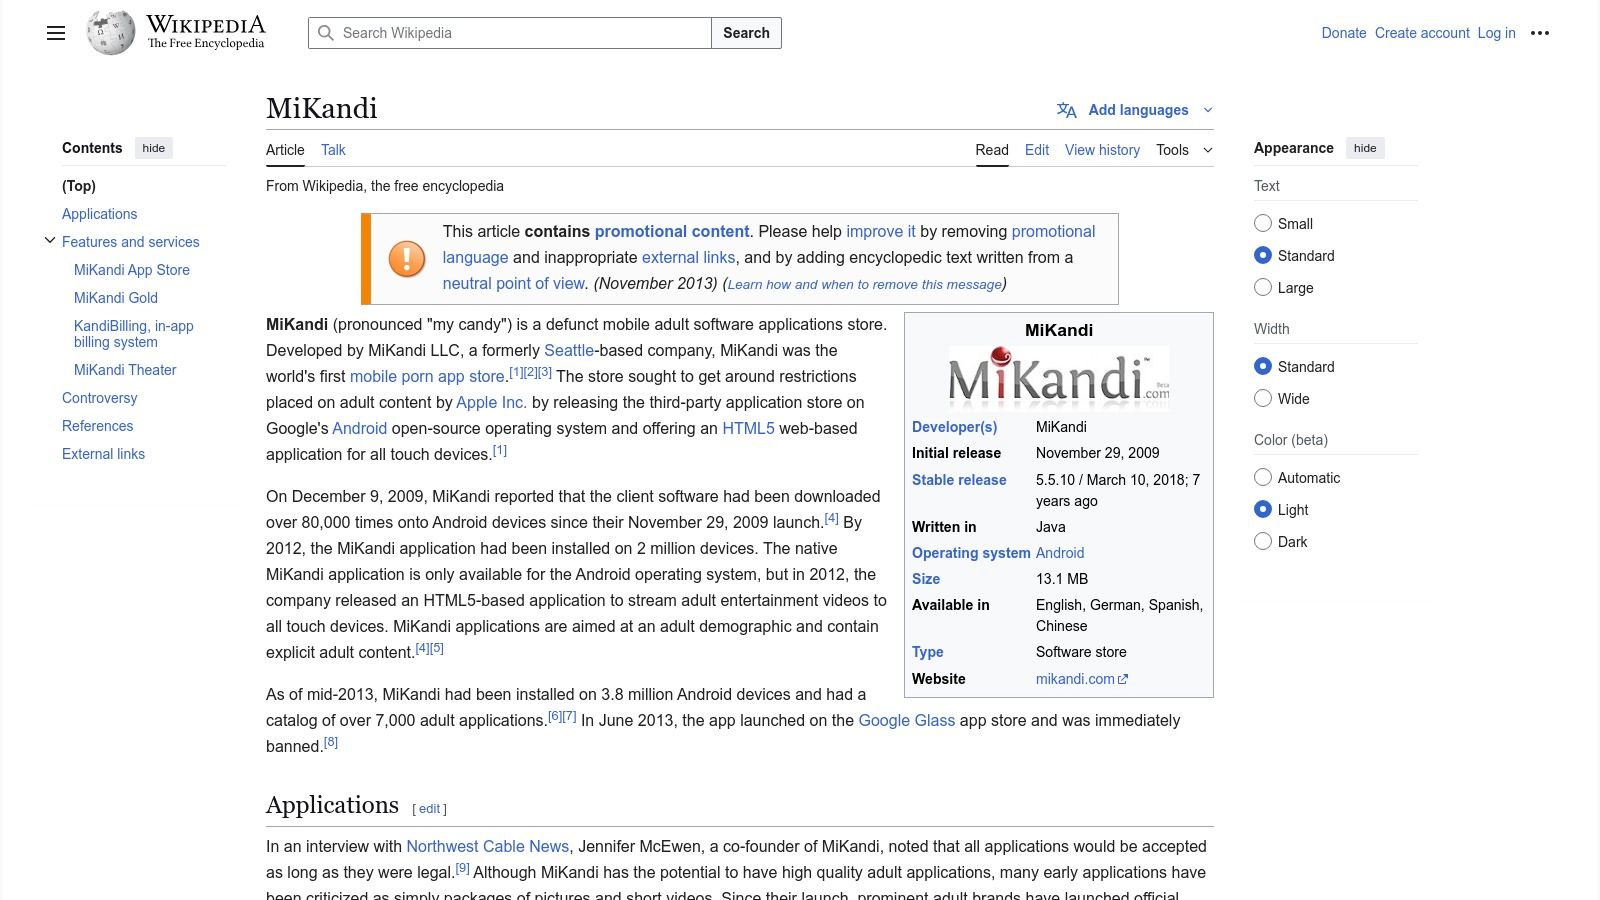Click Create account link
The image size is (1600, 900).
click(x=1422, y=33)
